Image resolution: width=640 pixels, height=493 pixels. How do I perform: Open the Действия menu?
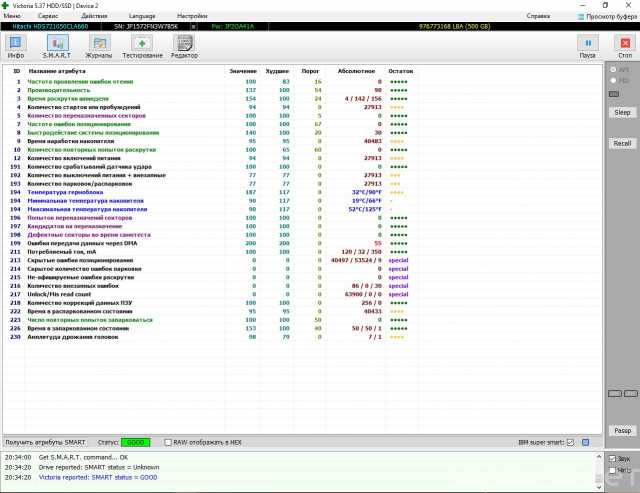coord(94,16)
